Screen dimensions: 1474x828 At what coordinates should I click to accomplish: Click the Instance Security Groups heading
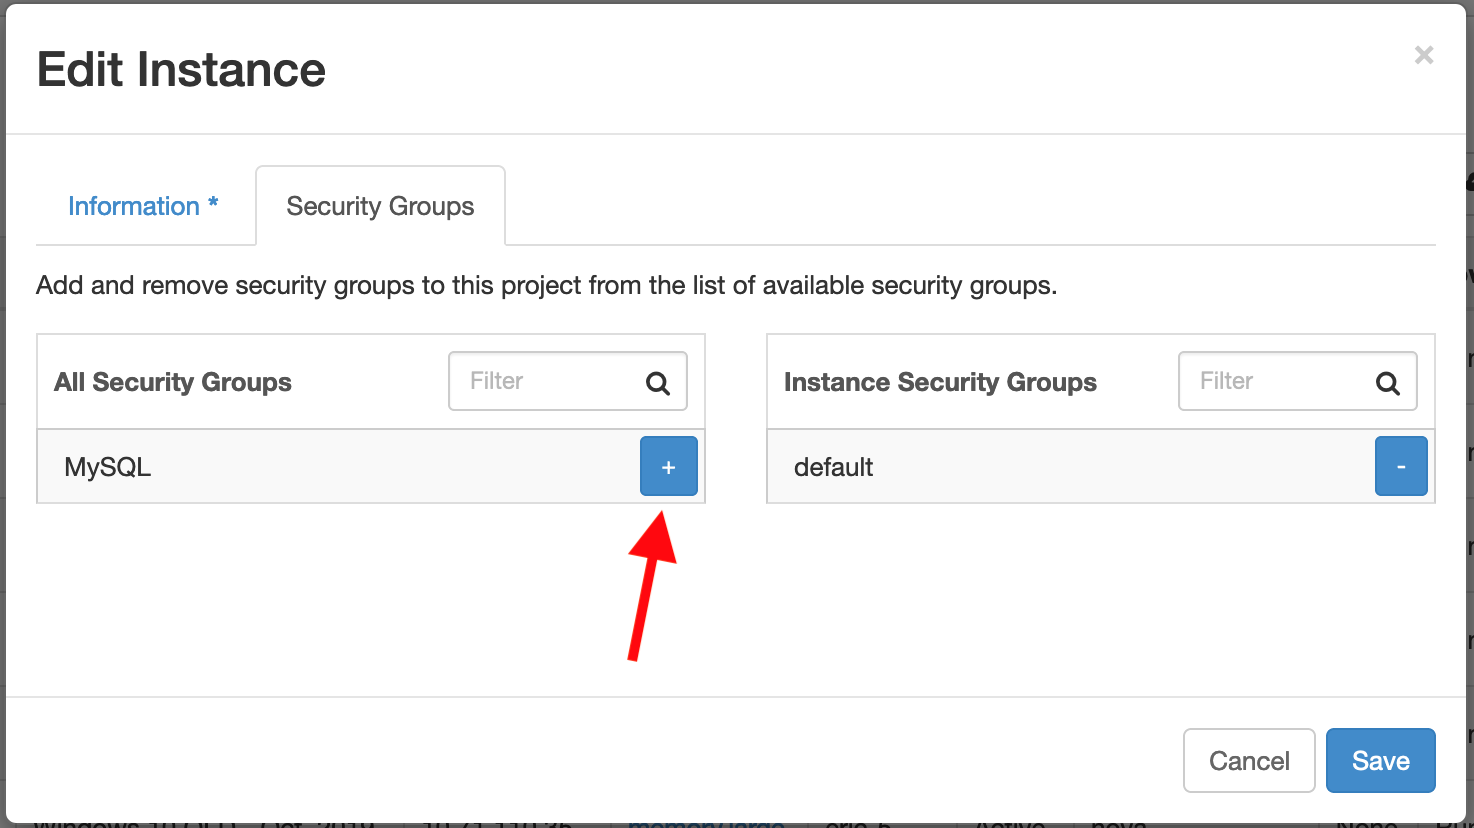pyautogui.click(x=940, y=382)
